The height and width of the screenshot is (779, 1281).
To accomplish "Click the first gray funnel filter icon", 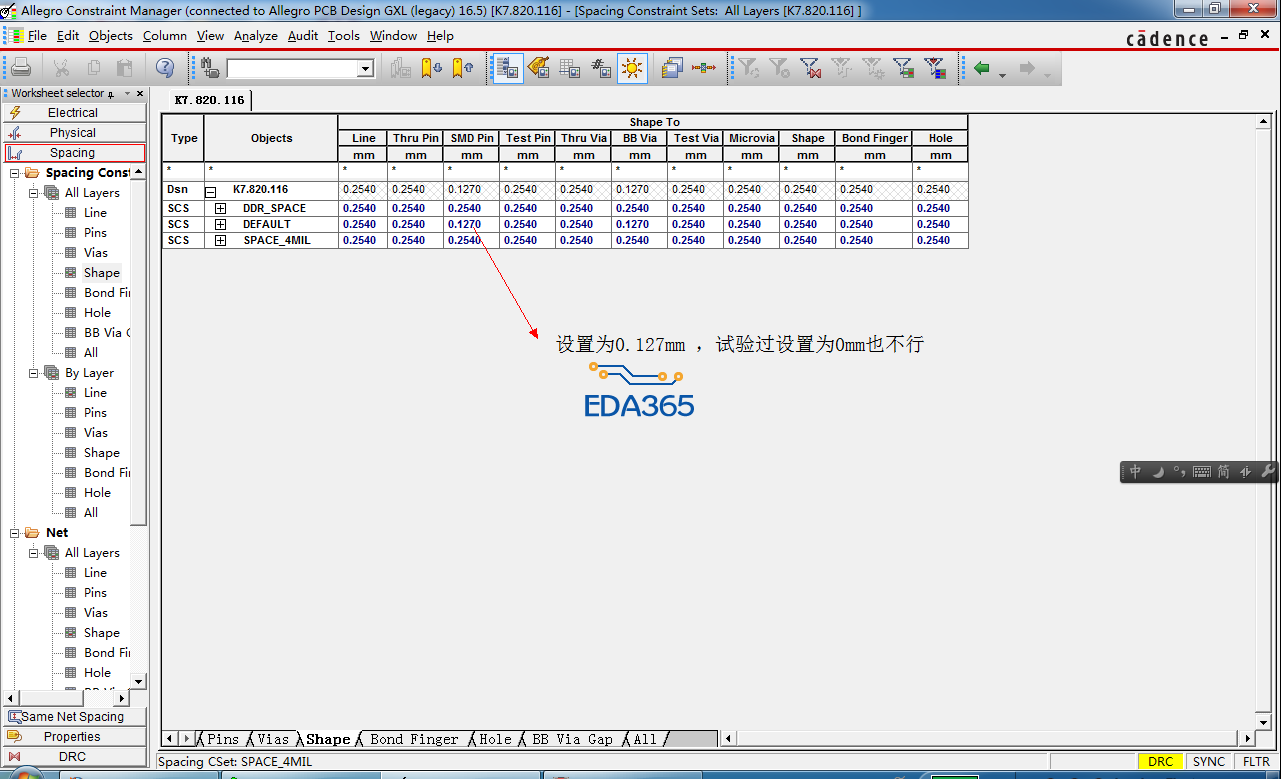I will [748, 68].
